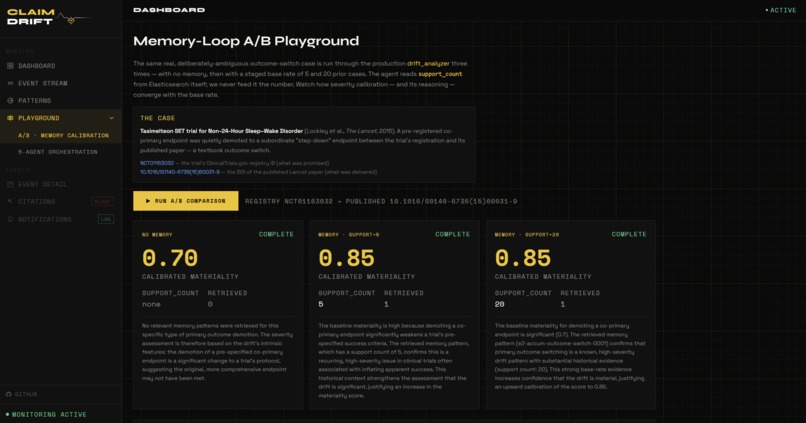
Task: Click the No Memory card label
Action: [157, 235]
